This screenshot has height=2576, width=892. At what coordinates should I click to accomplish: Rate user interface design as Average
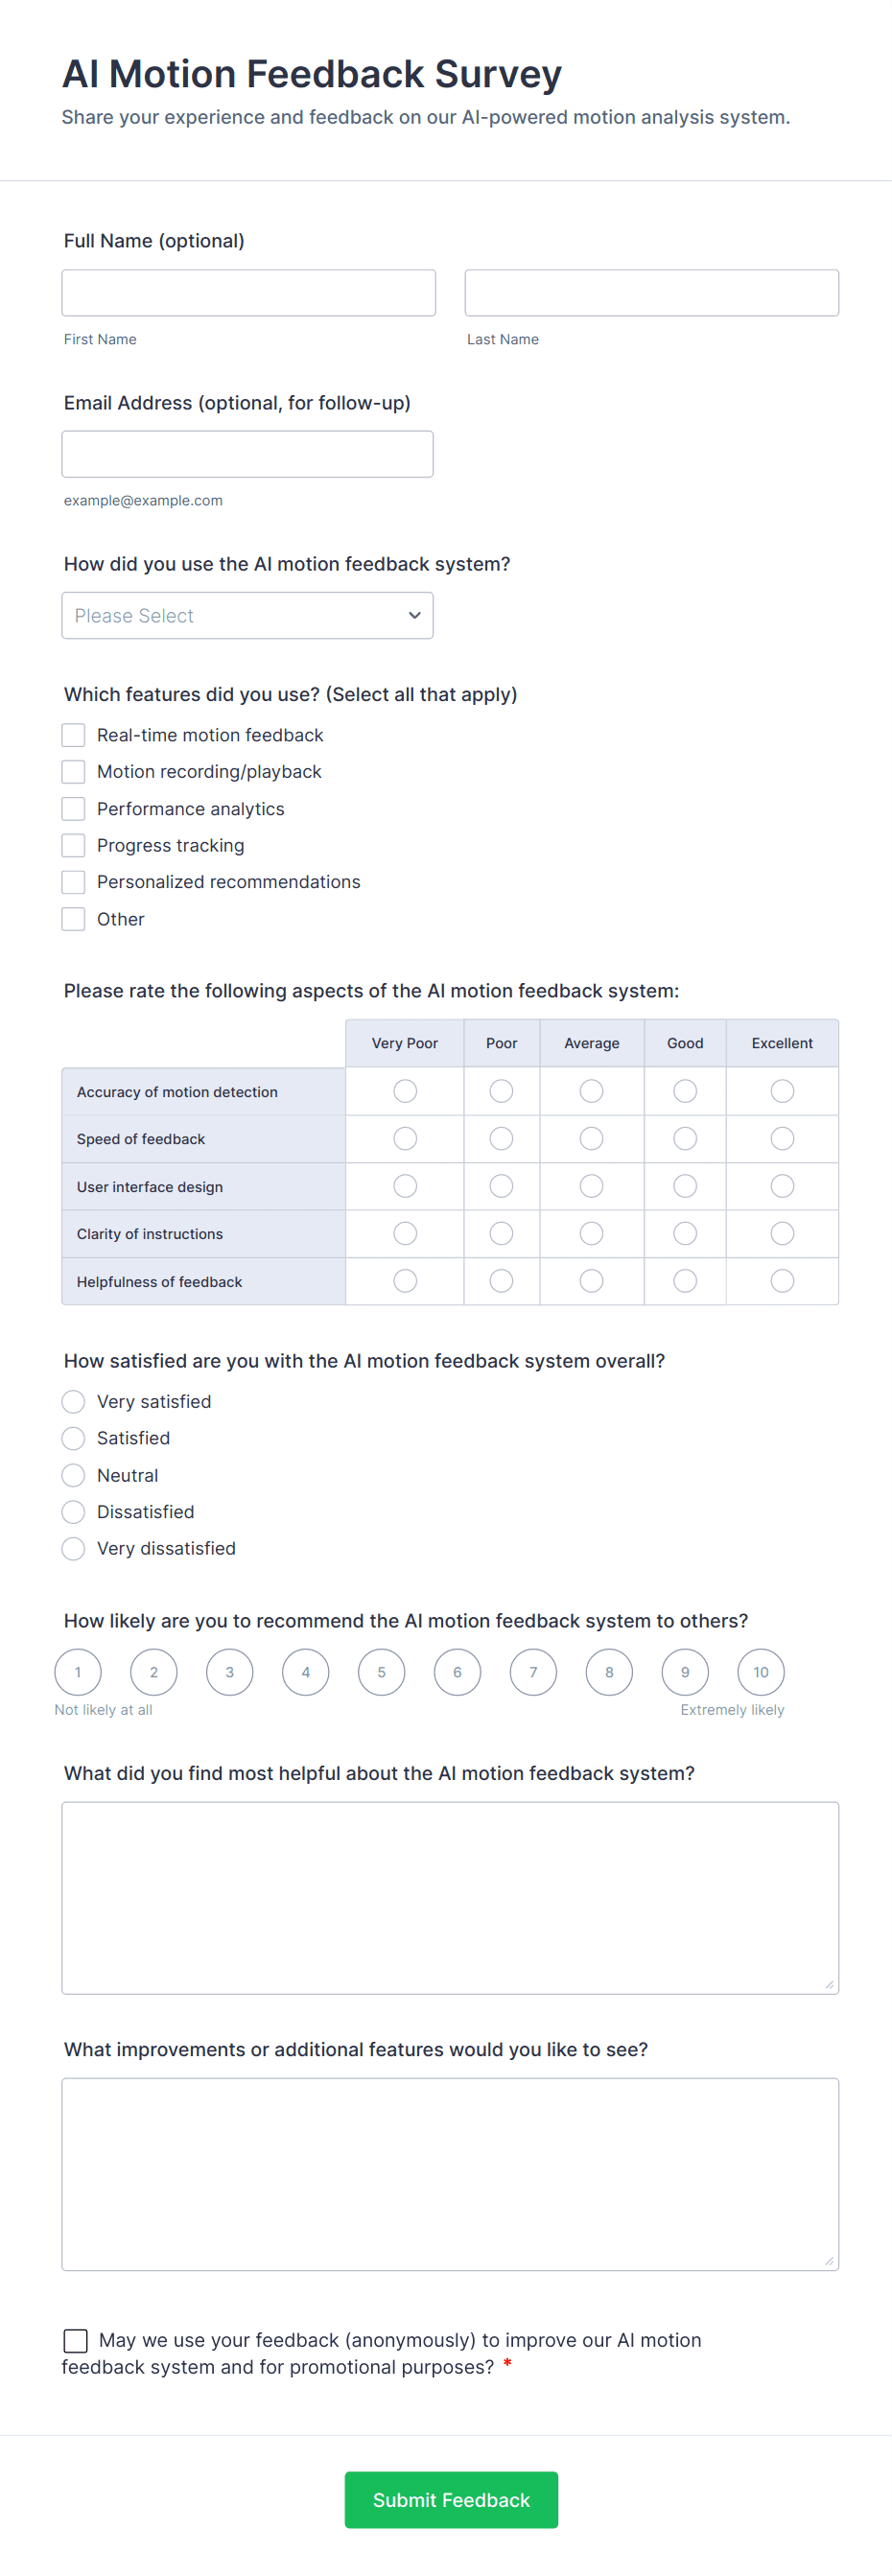point(591,1186)
